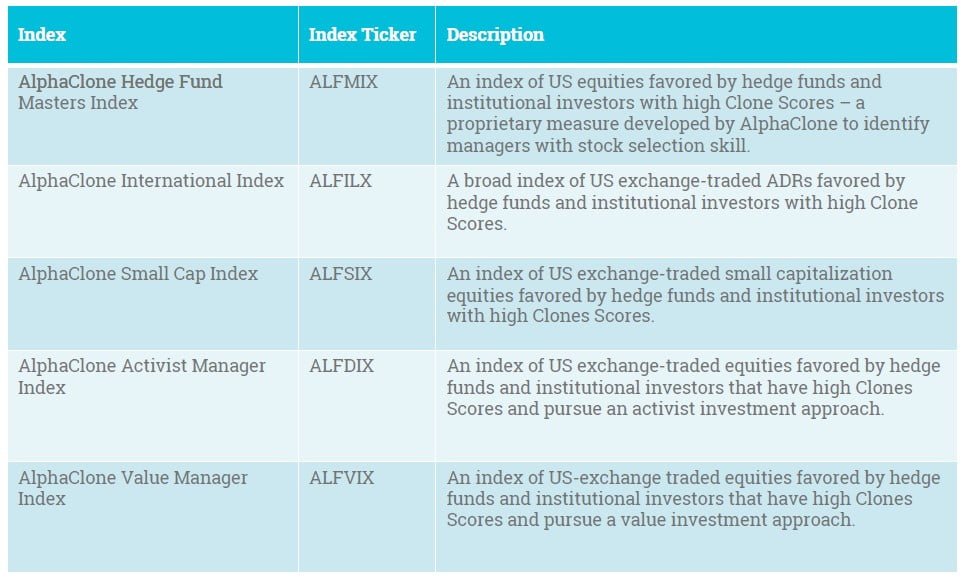This screenshot has width=965, height=580.
Task: Click the ALFVIX ticker
Action: (342, 478)
